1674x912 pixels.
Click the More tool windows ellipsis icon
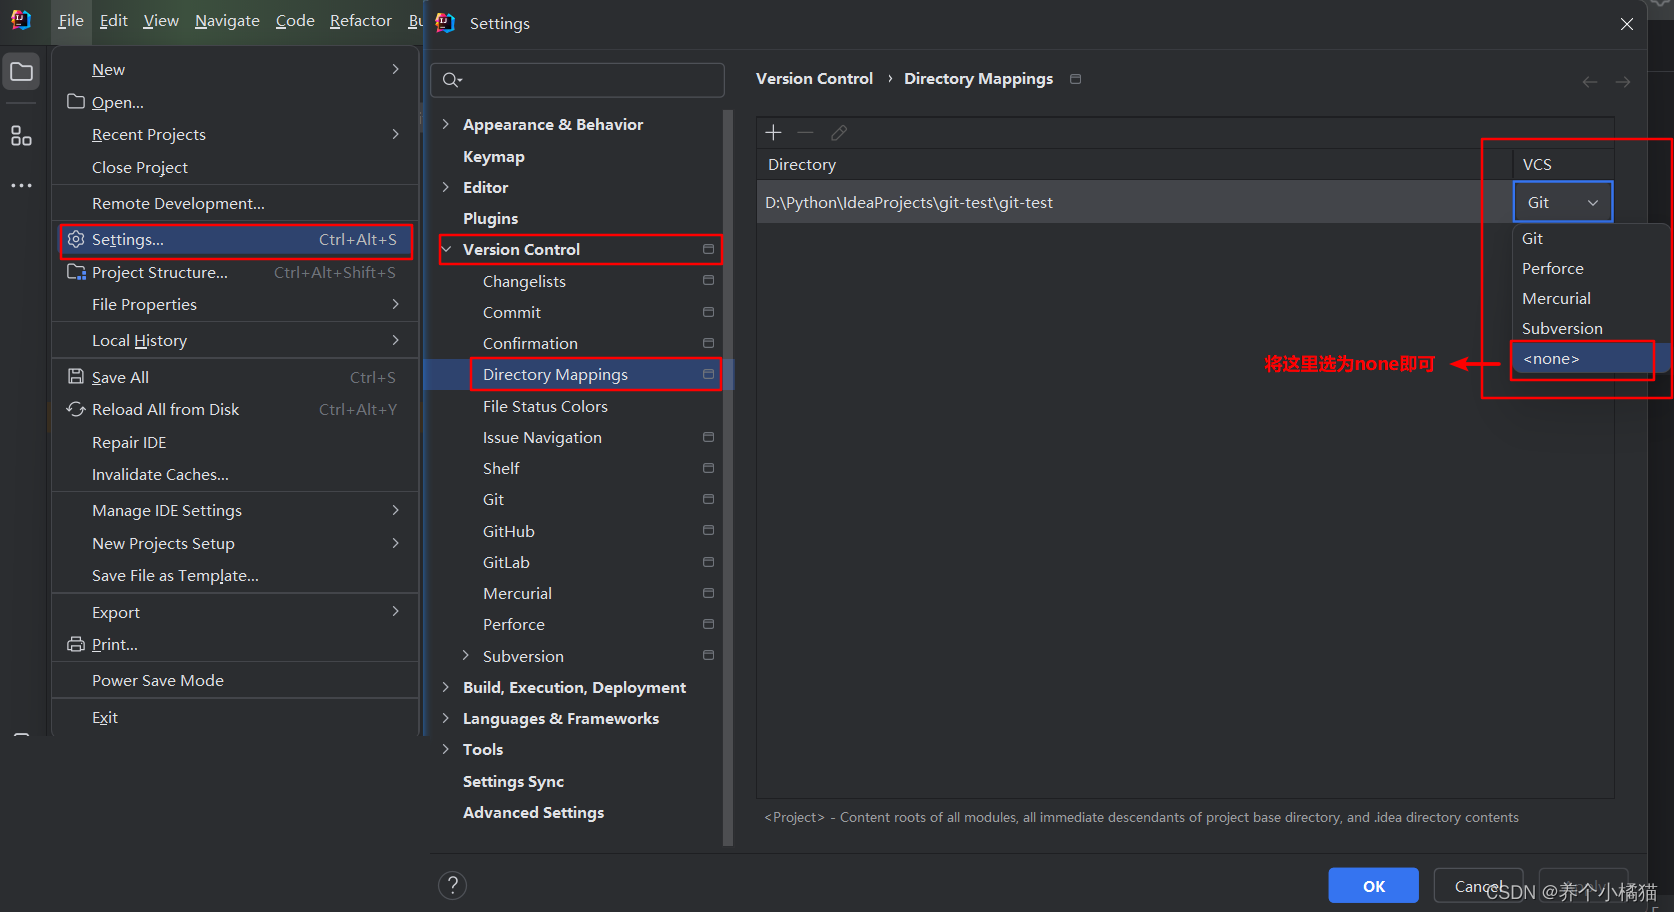click(x=21, y=186)
